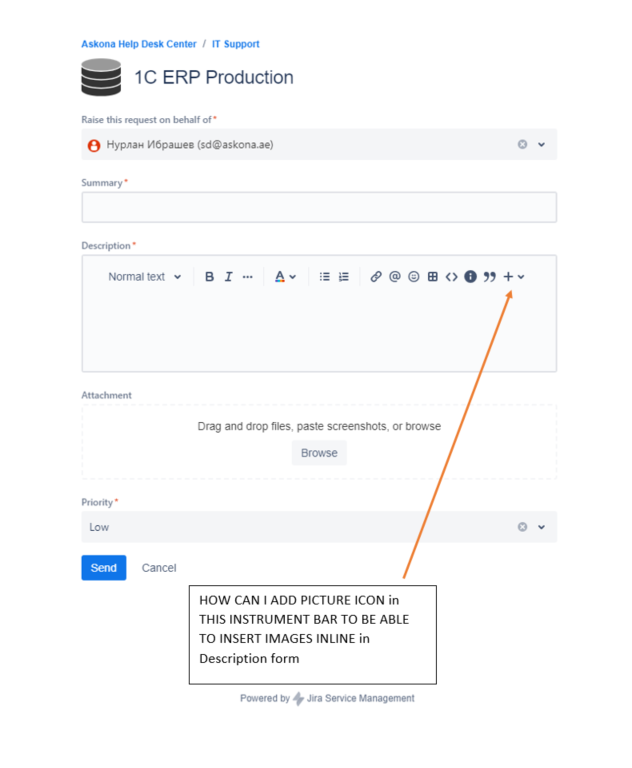Open the Normal text style dropdown
The image size is (632, 768).
[145, 277]
